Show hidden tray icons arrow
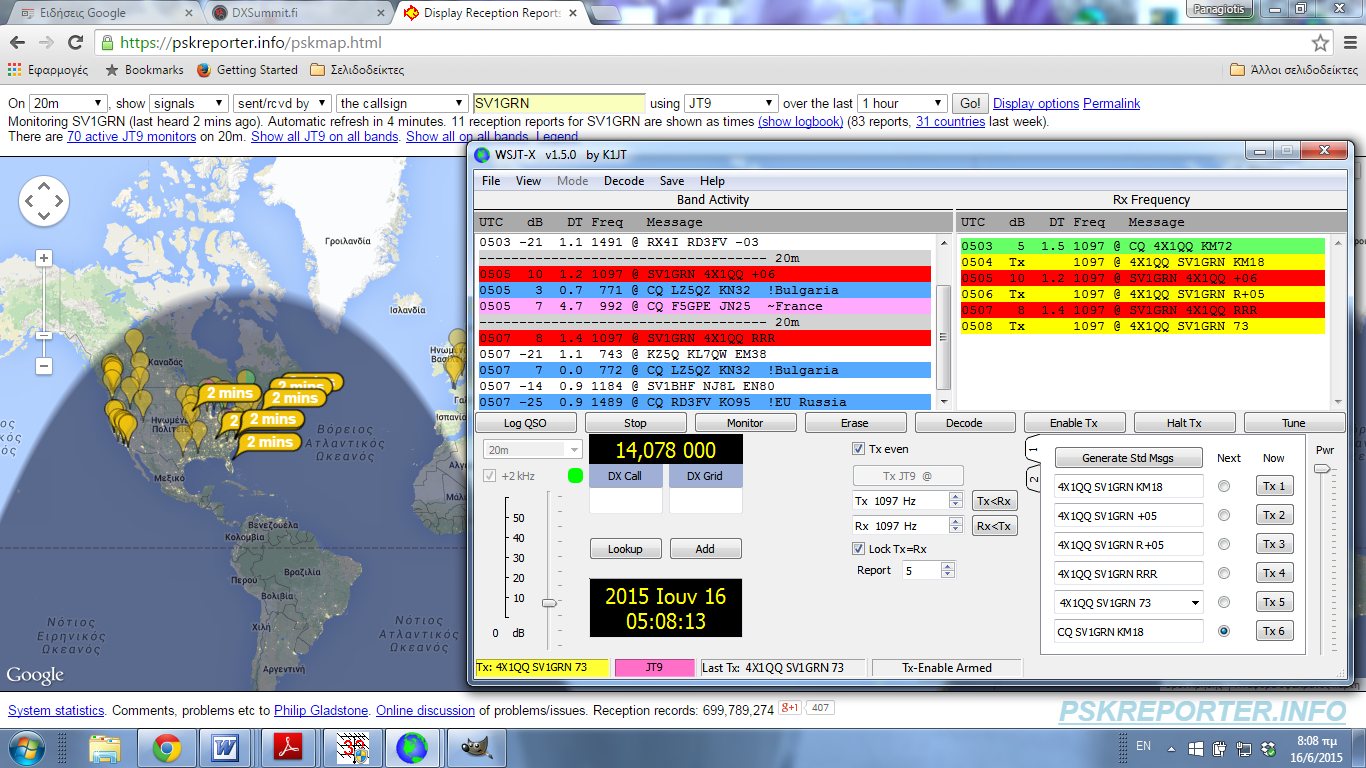The image size is (1366, 768). coord(1170,748)
